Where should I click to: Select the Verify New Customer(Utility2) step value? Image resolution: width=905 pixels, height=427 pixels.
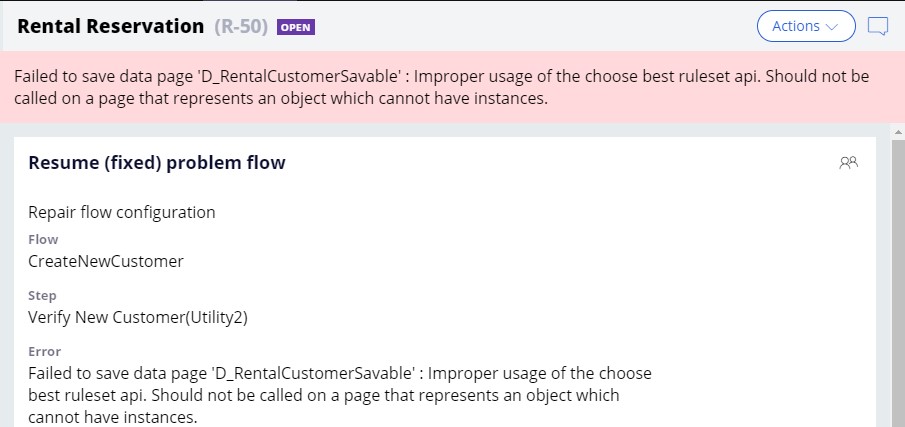point(138,317)
